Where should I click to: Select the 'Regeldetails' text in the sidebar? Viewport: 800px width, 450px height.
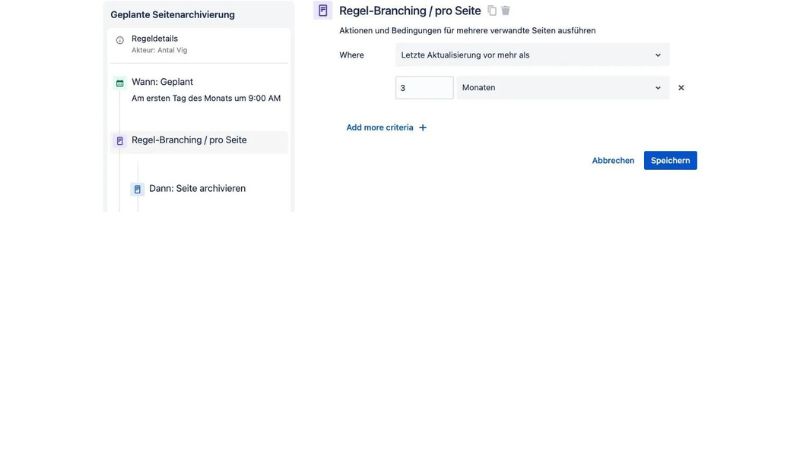(x=153, y=38)
